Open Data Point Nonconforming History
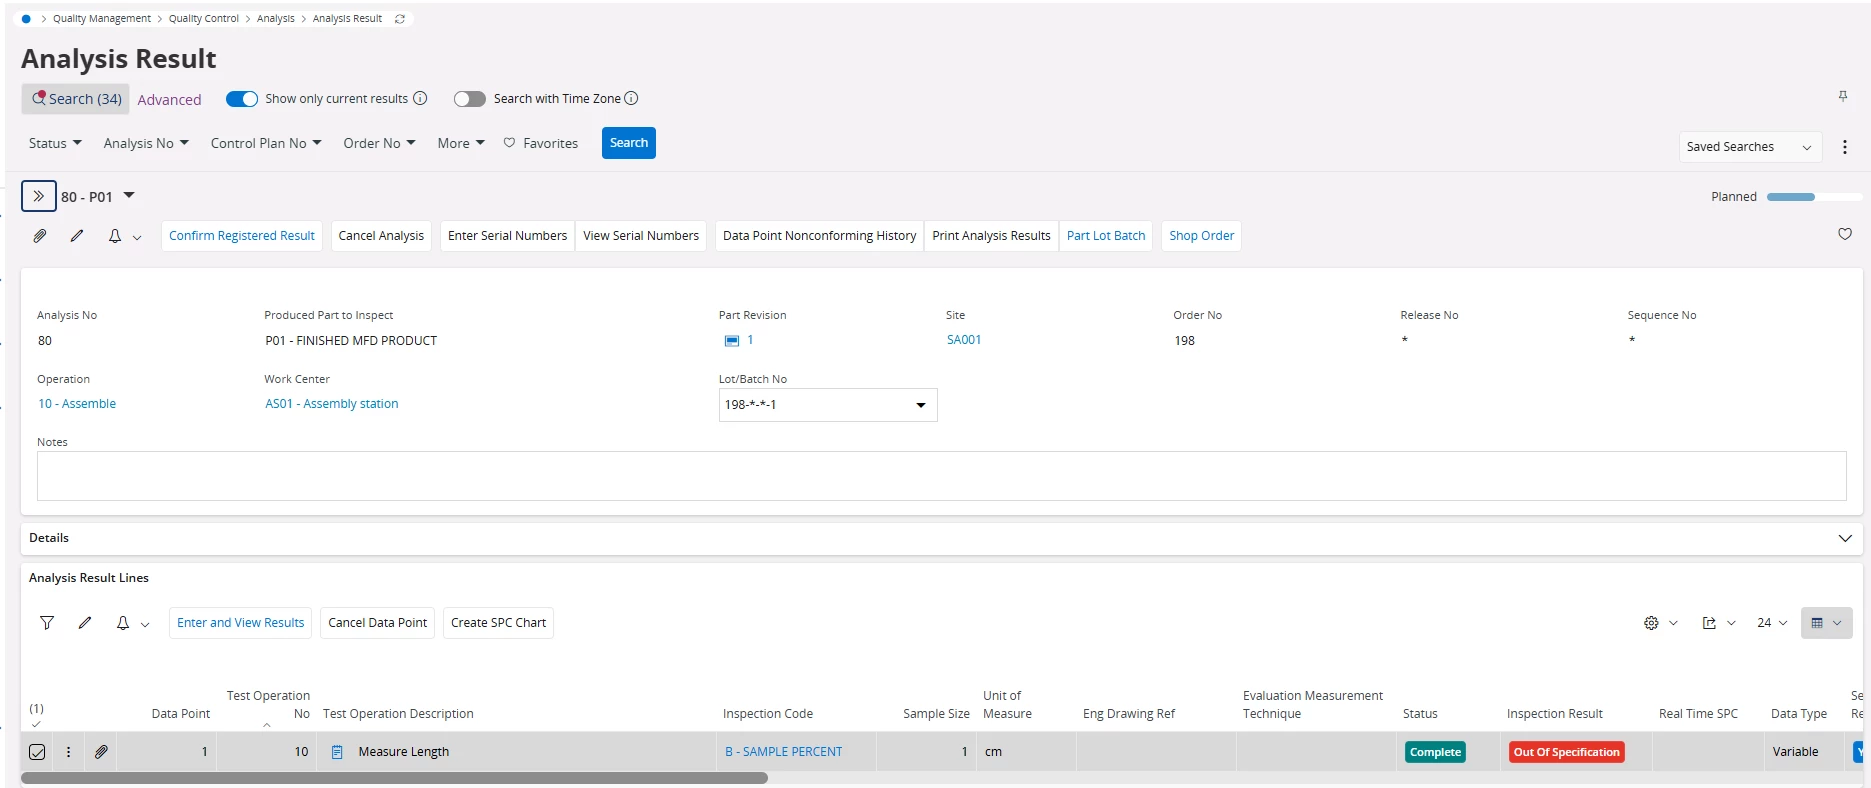 click(x=819, y=236)
